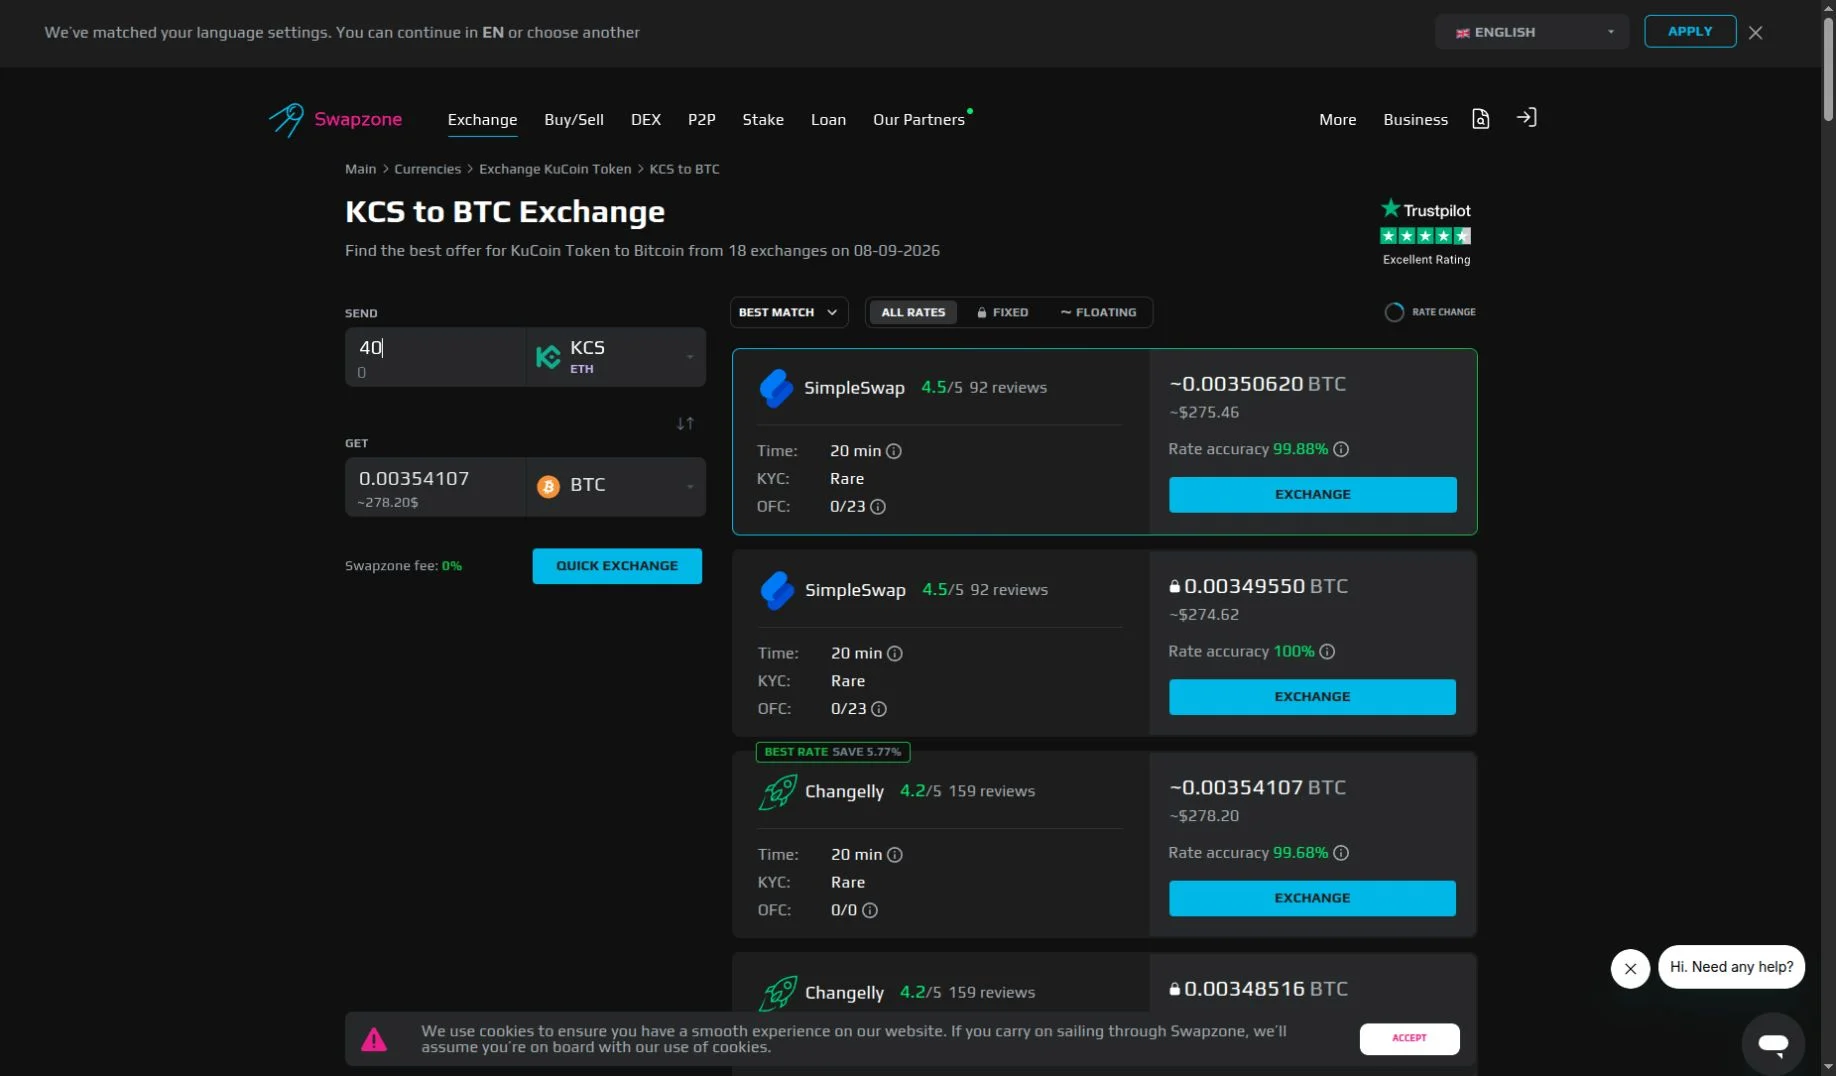Viewport: 1836px width, 1076px height.
Task: Filter offers by Floating rates
Action: pos(1098,312)
